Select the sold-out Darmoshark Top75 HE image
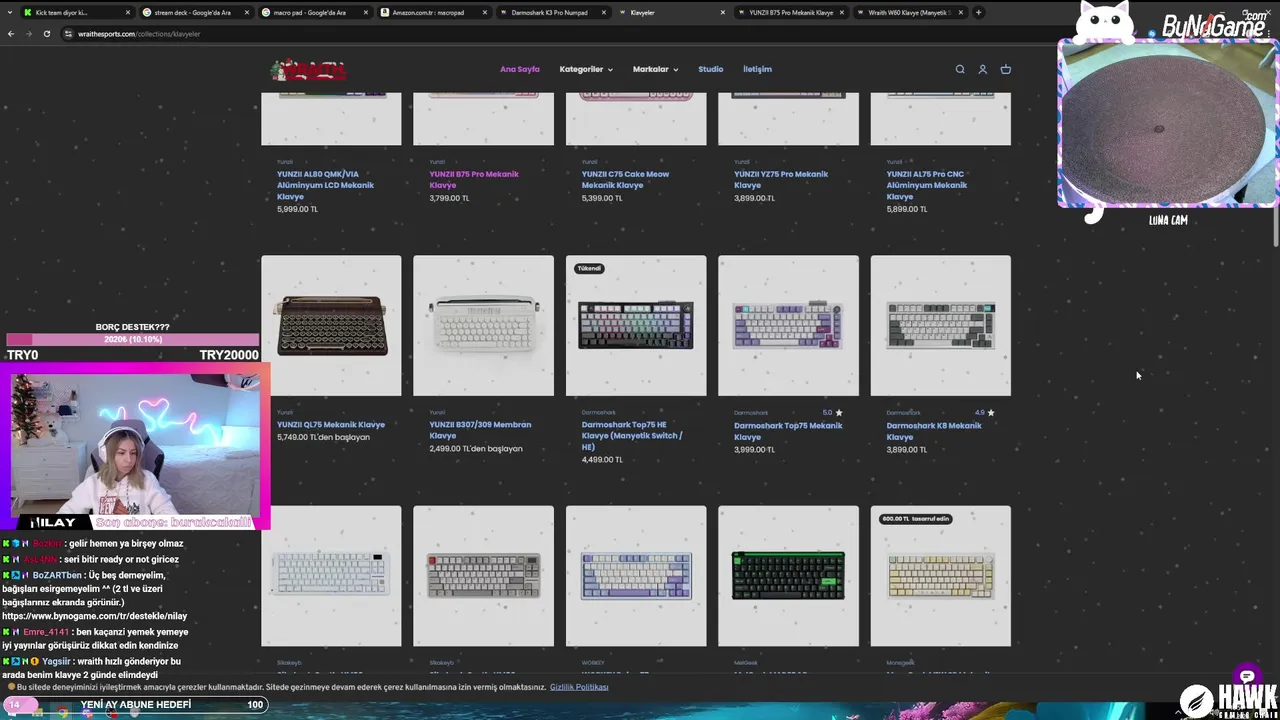 636,325
